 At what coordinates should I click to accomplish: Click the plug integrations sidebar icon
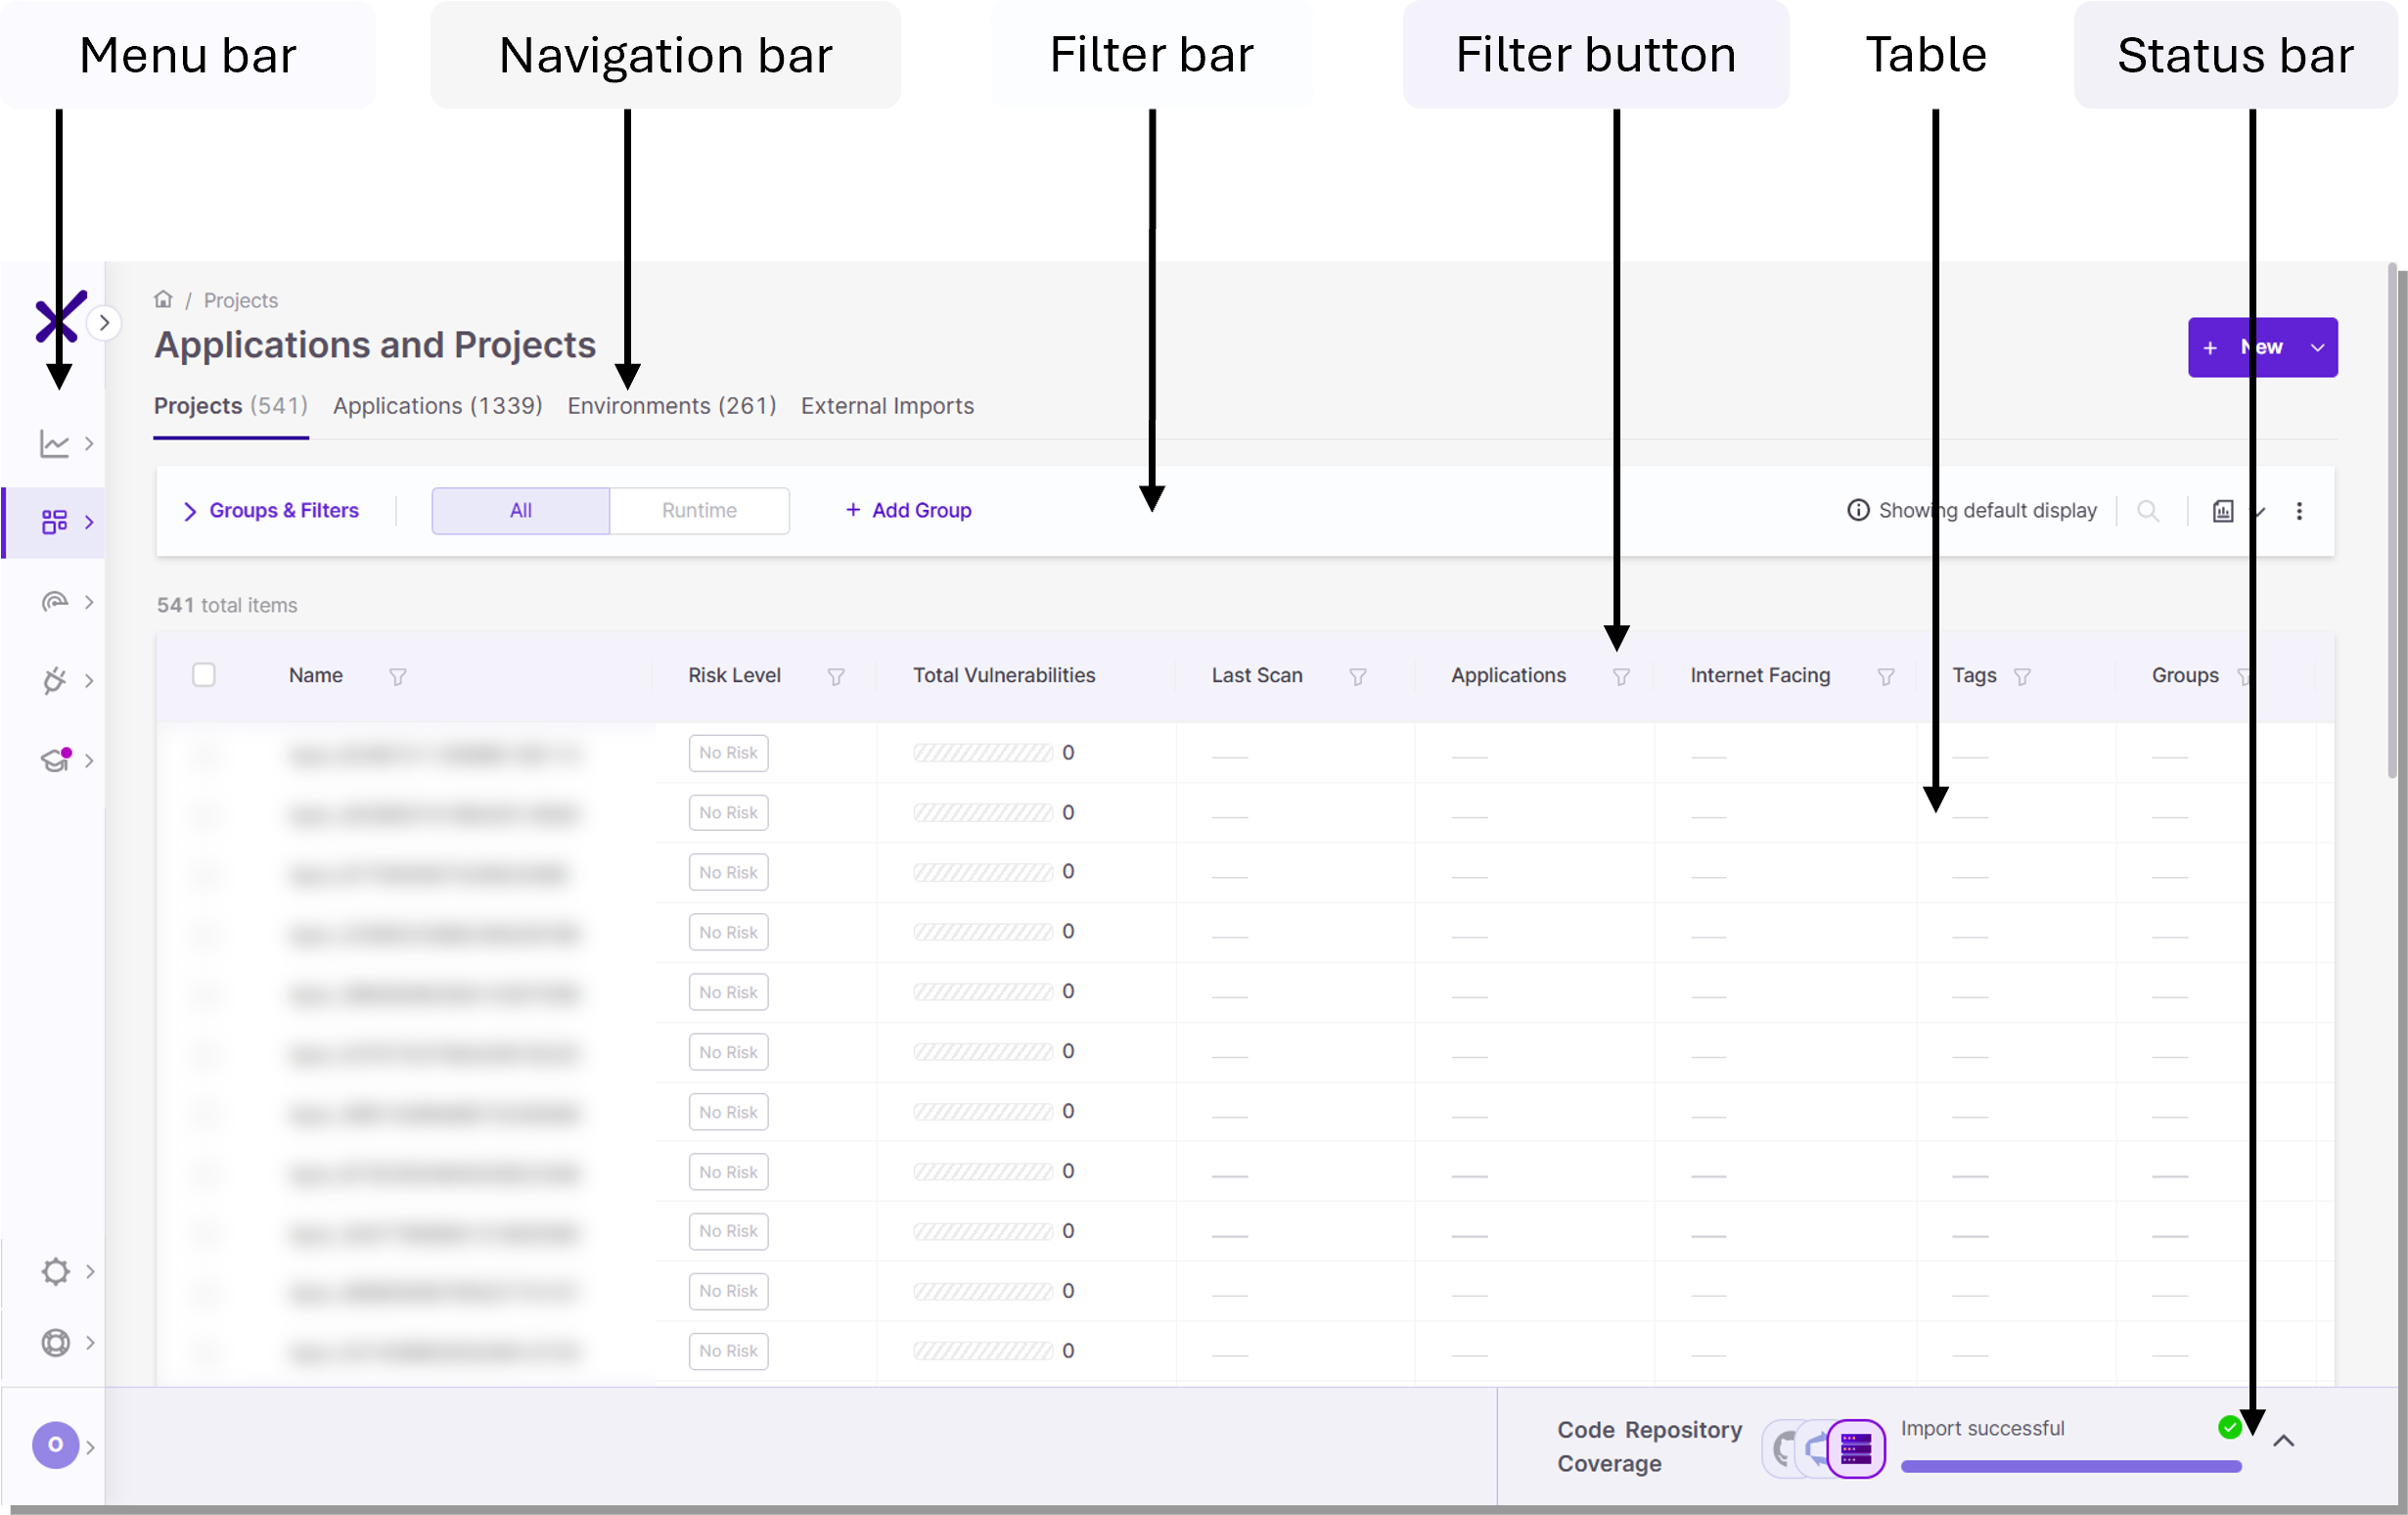coord(55,681)
